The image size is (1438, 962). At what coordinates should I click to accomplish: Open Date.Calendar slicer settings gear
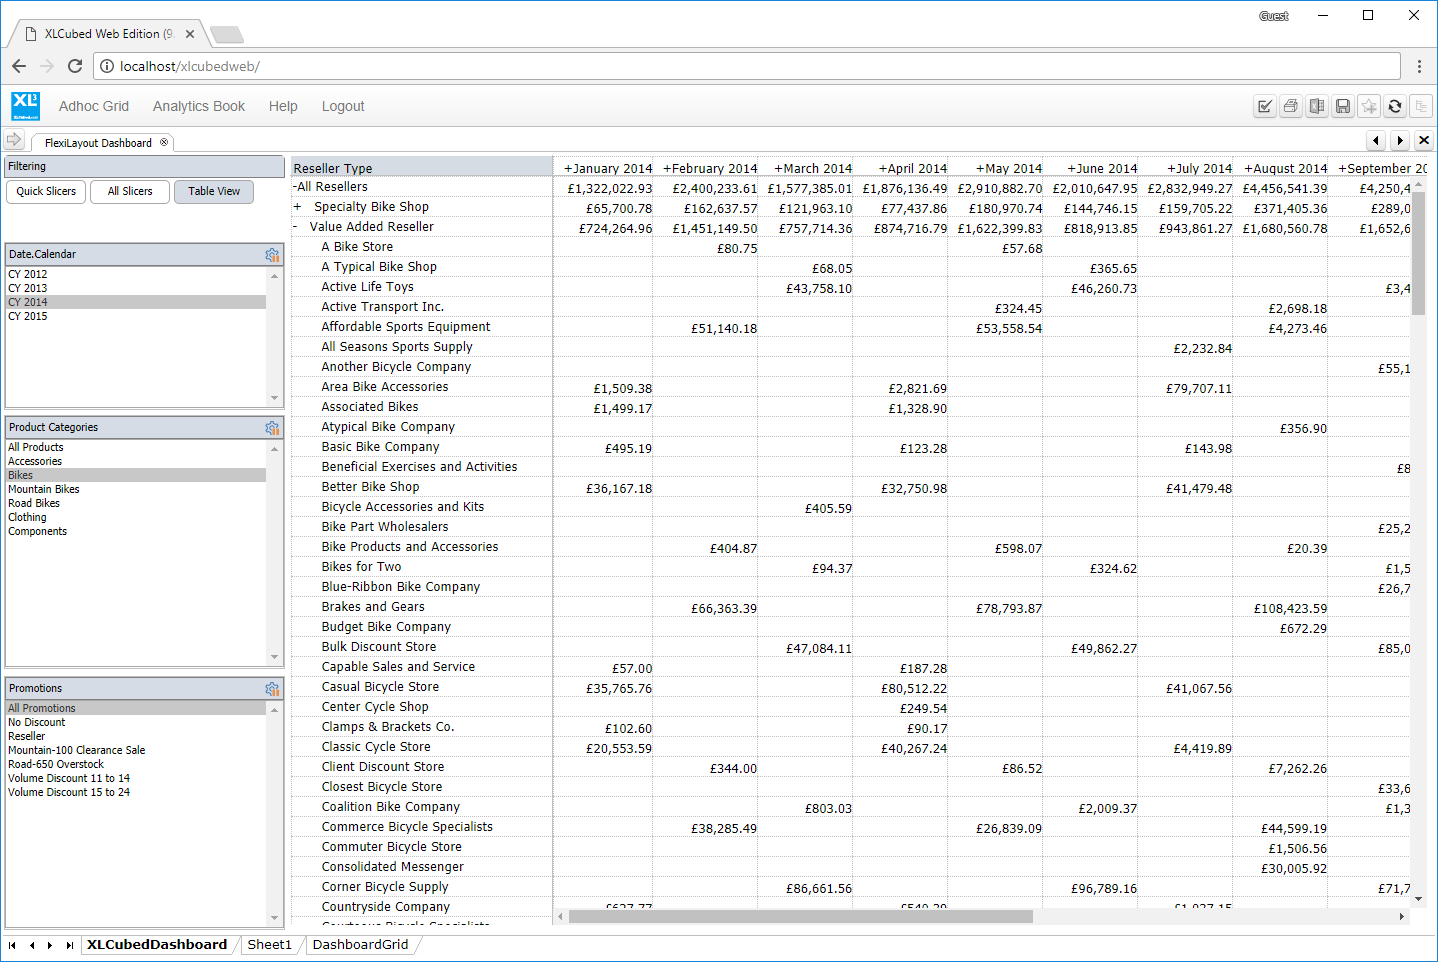272,255
